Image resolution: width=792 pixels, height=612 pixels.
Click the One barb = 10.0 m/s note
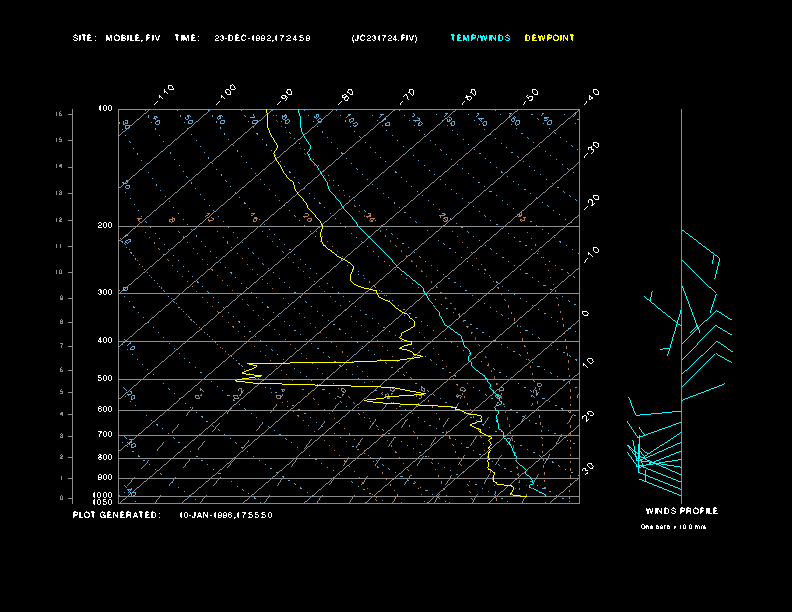(673, 527)
